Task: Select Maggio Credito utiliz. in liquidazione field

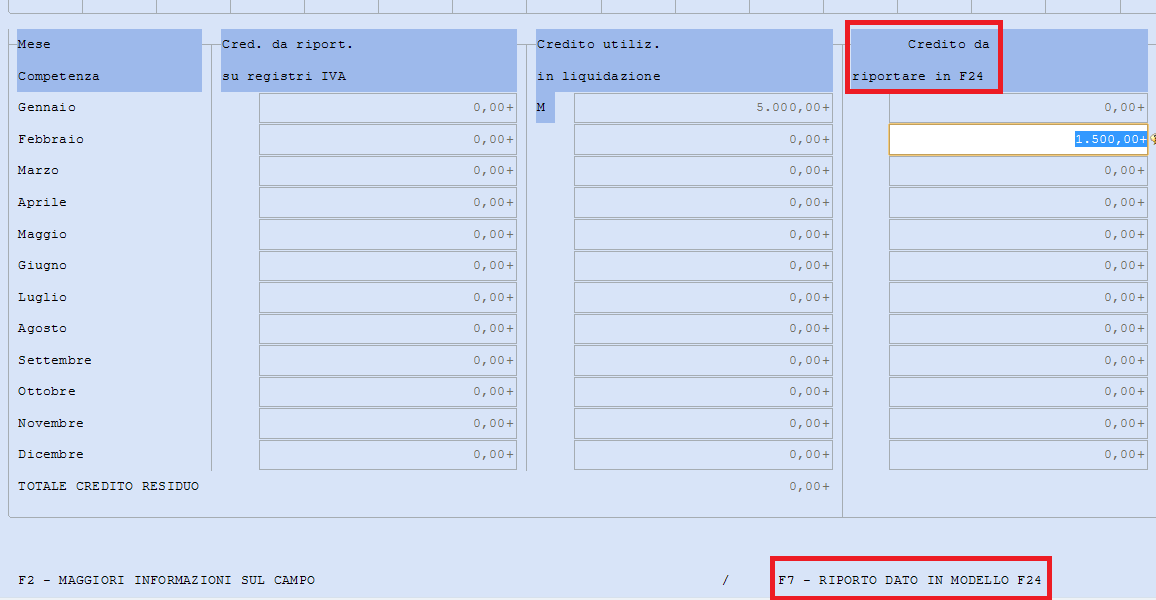Action: click(703, 234)
